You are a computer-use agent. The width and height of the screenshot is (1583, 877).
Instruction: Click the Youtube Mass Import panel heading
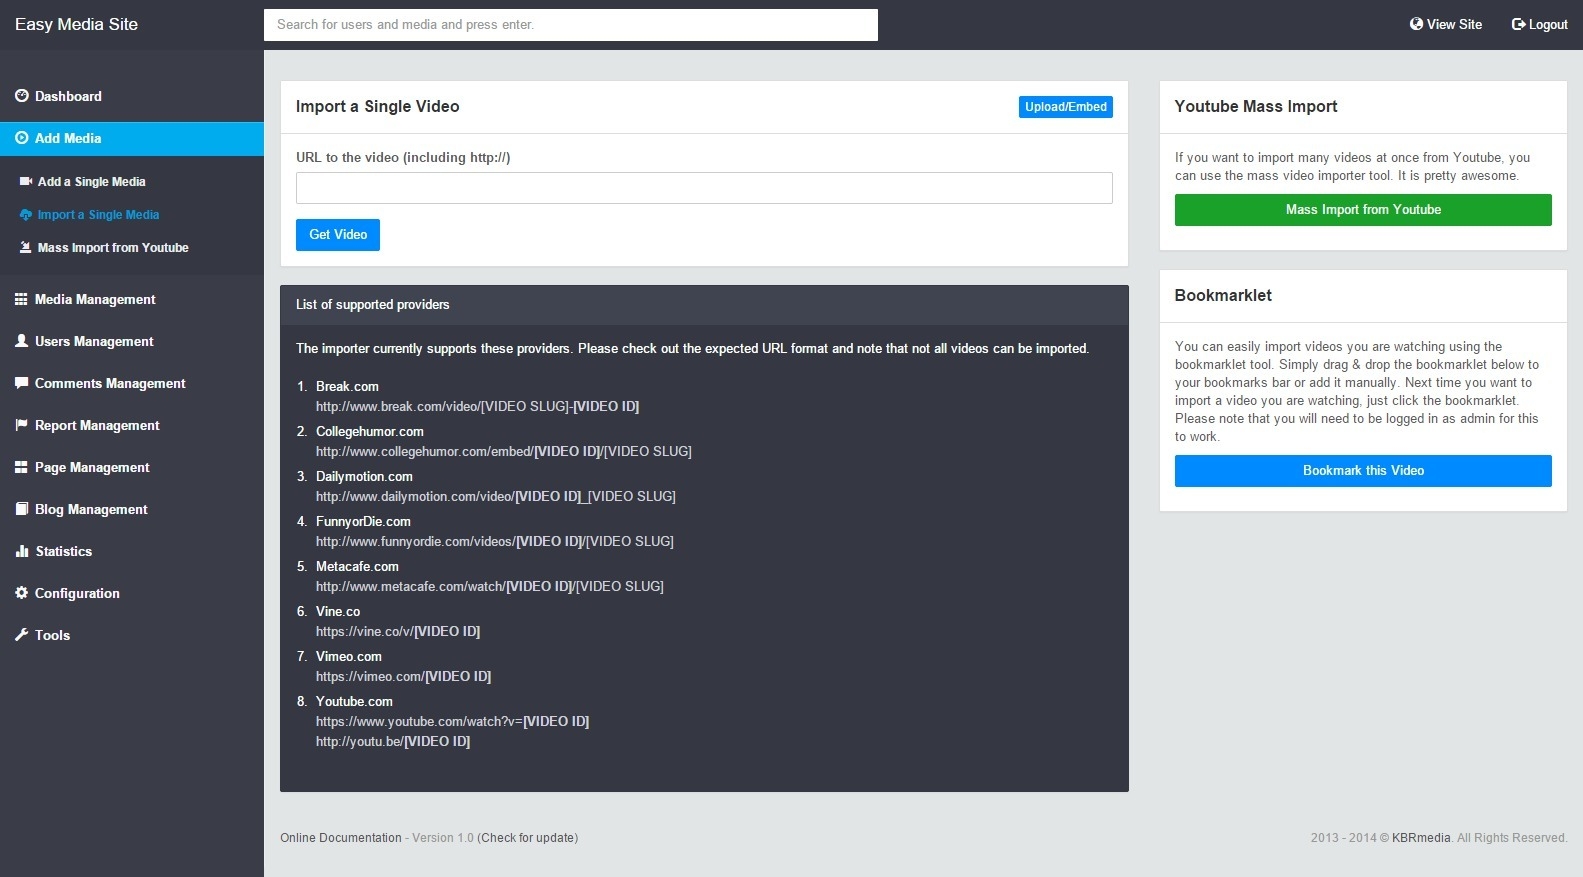[1256, 107]
